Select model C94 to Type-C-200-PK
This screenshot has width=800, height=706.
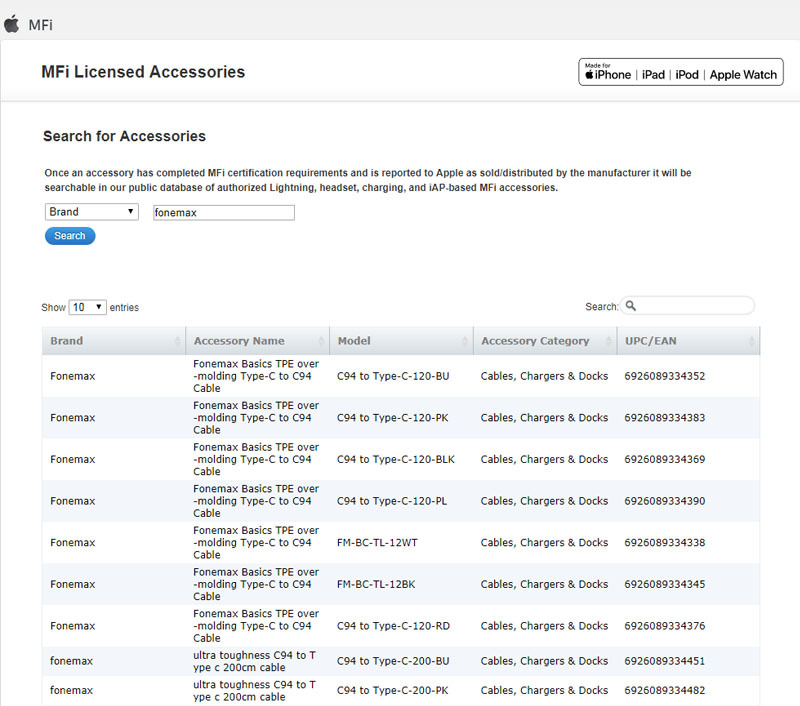coord(392,690)
